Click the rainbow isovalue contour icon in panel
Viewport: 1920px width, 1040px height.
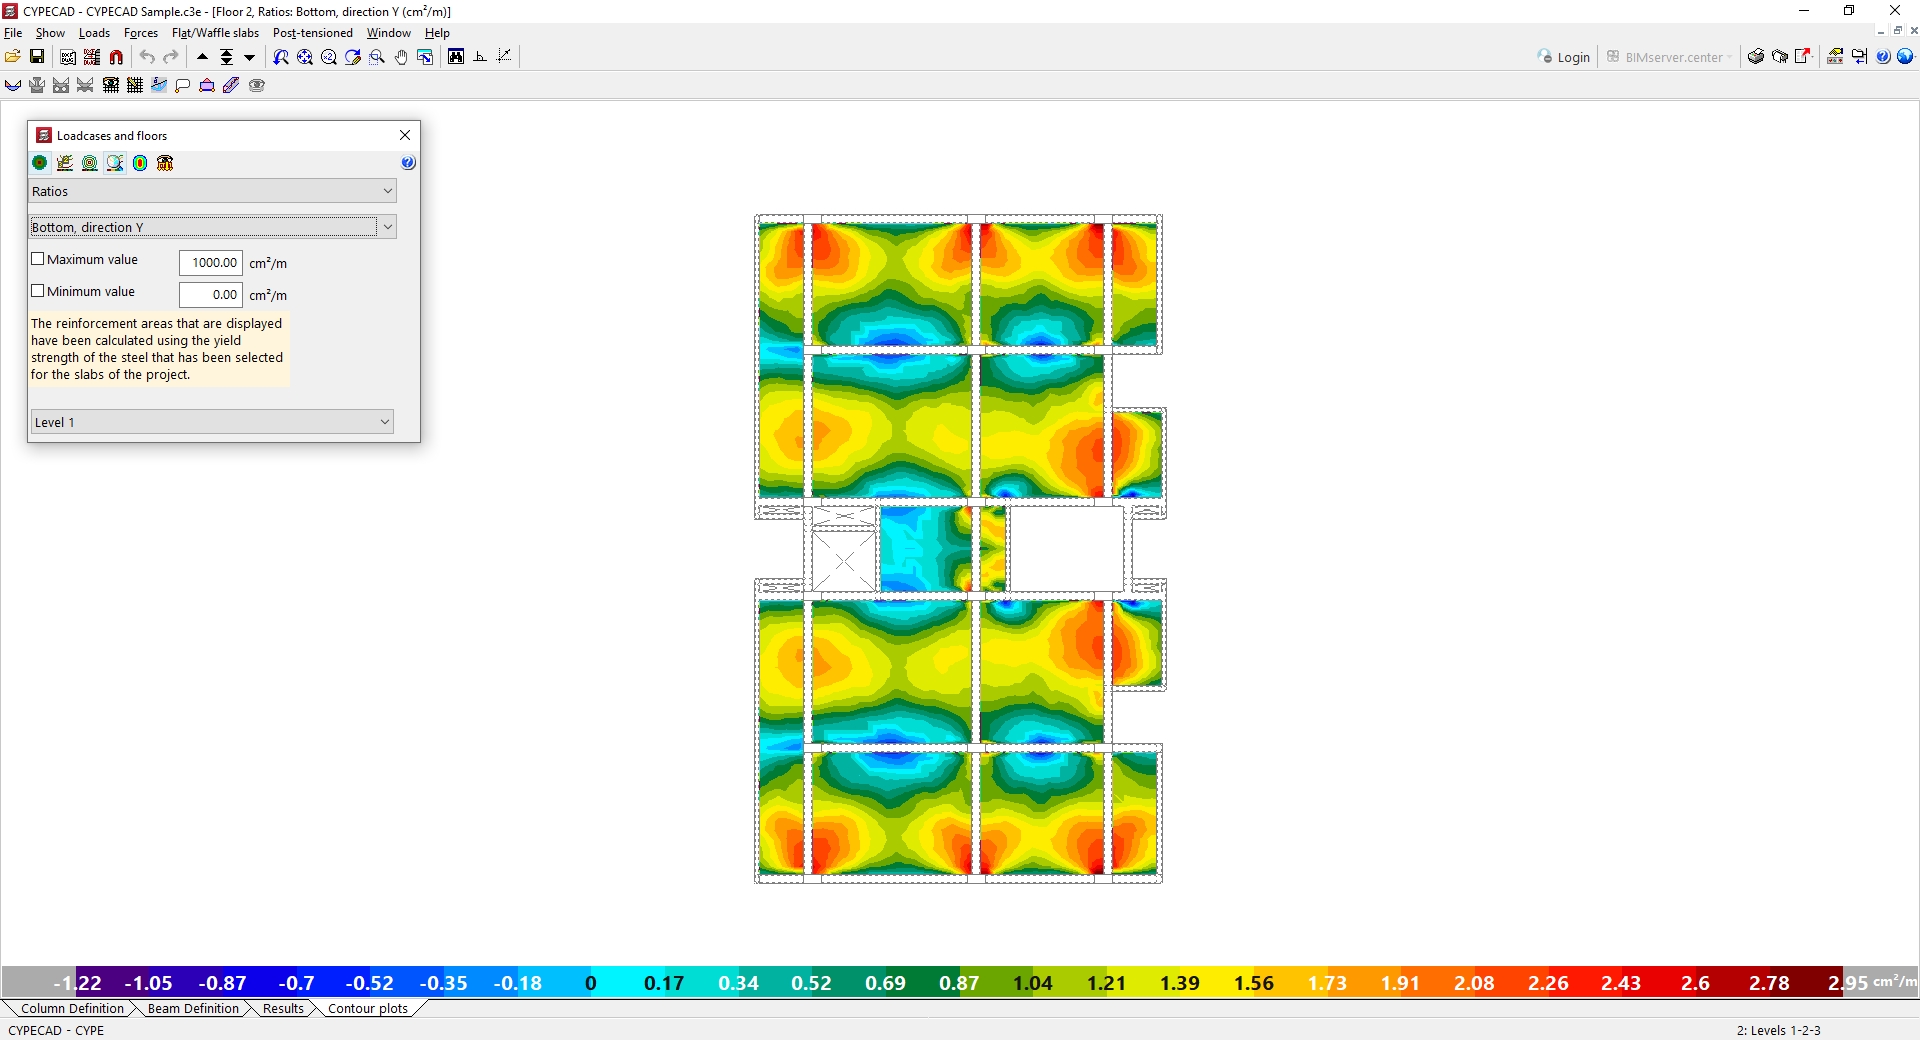pyautogui.click(x=140, y=163)
